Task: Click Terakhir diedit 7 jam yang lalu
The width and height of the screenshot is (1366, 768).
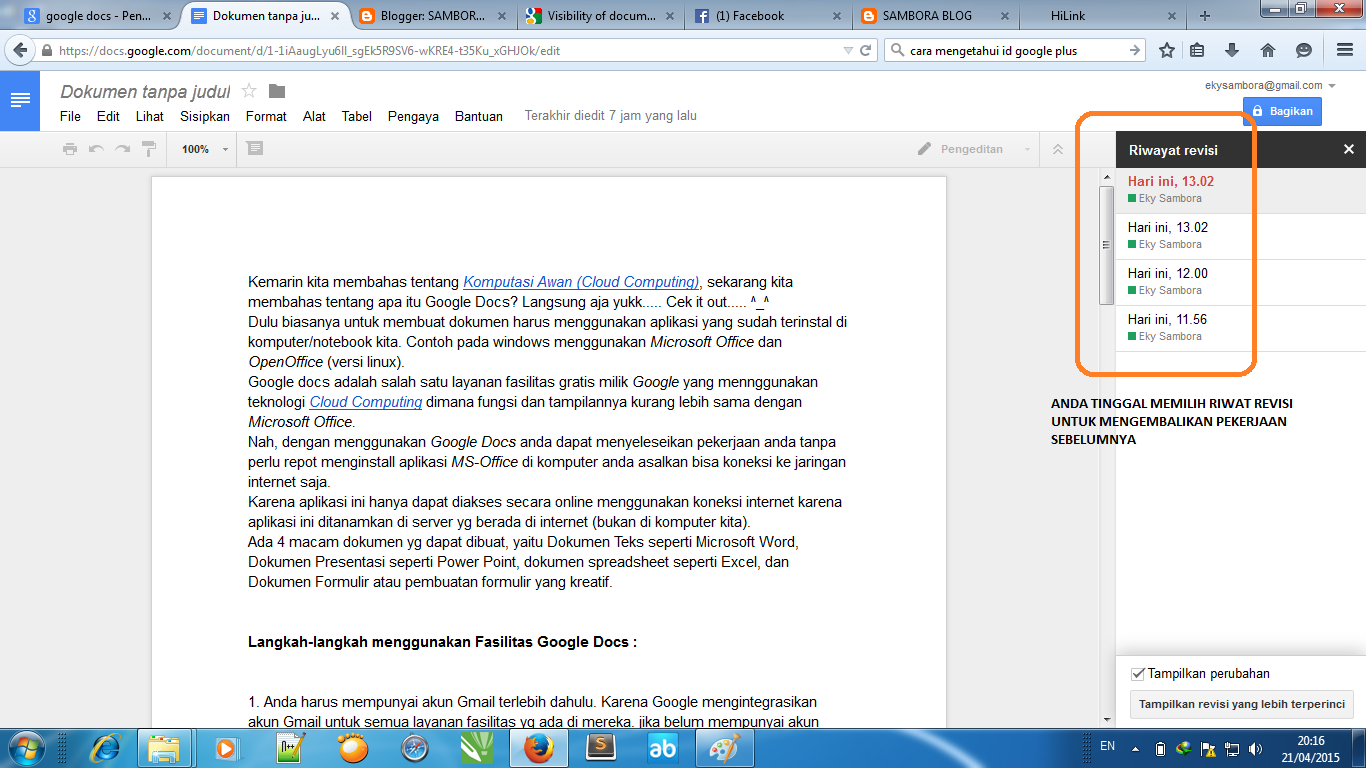Action: point(611,116)
